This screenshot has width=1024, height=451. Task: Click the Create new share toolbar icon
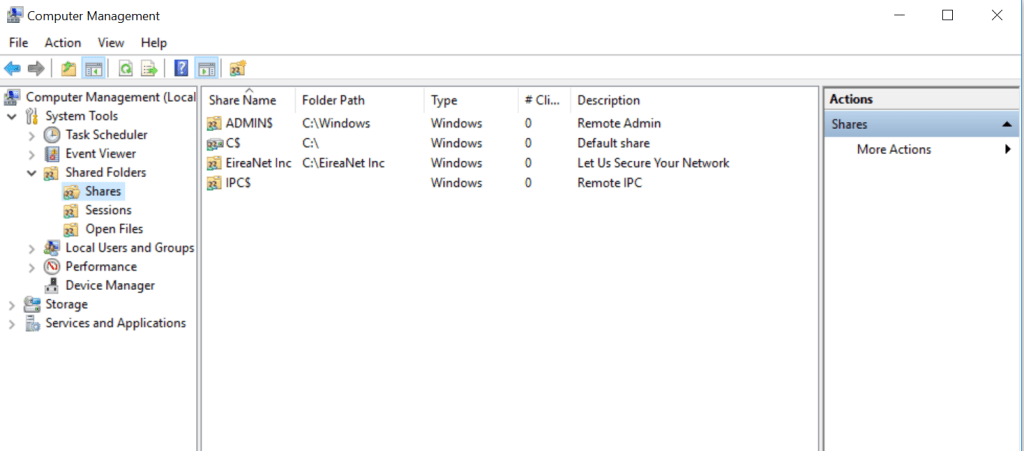pos(237,68)
